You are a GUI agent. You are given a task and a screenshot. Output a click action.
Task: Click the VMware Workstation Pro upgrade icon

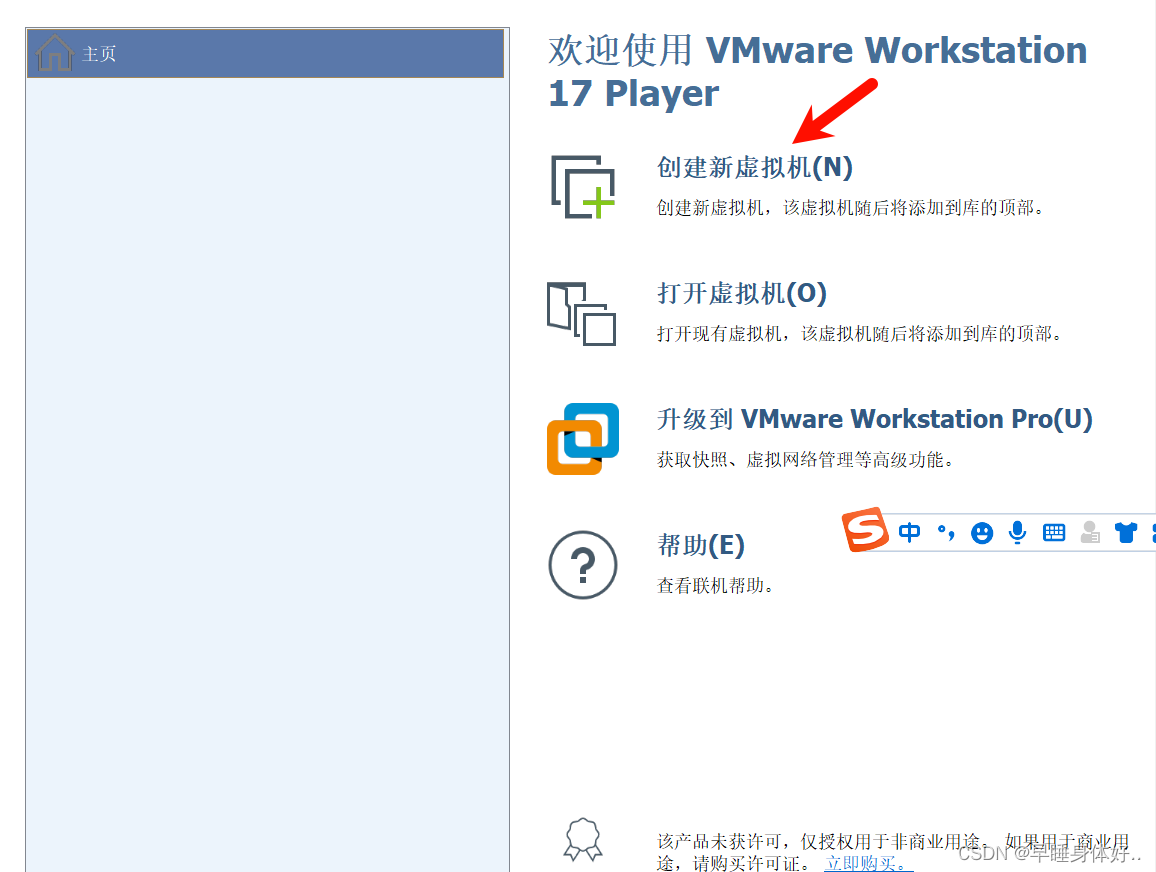click(x=582, y=439)
